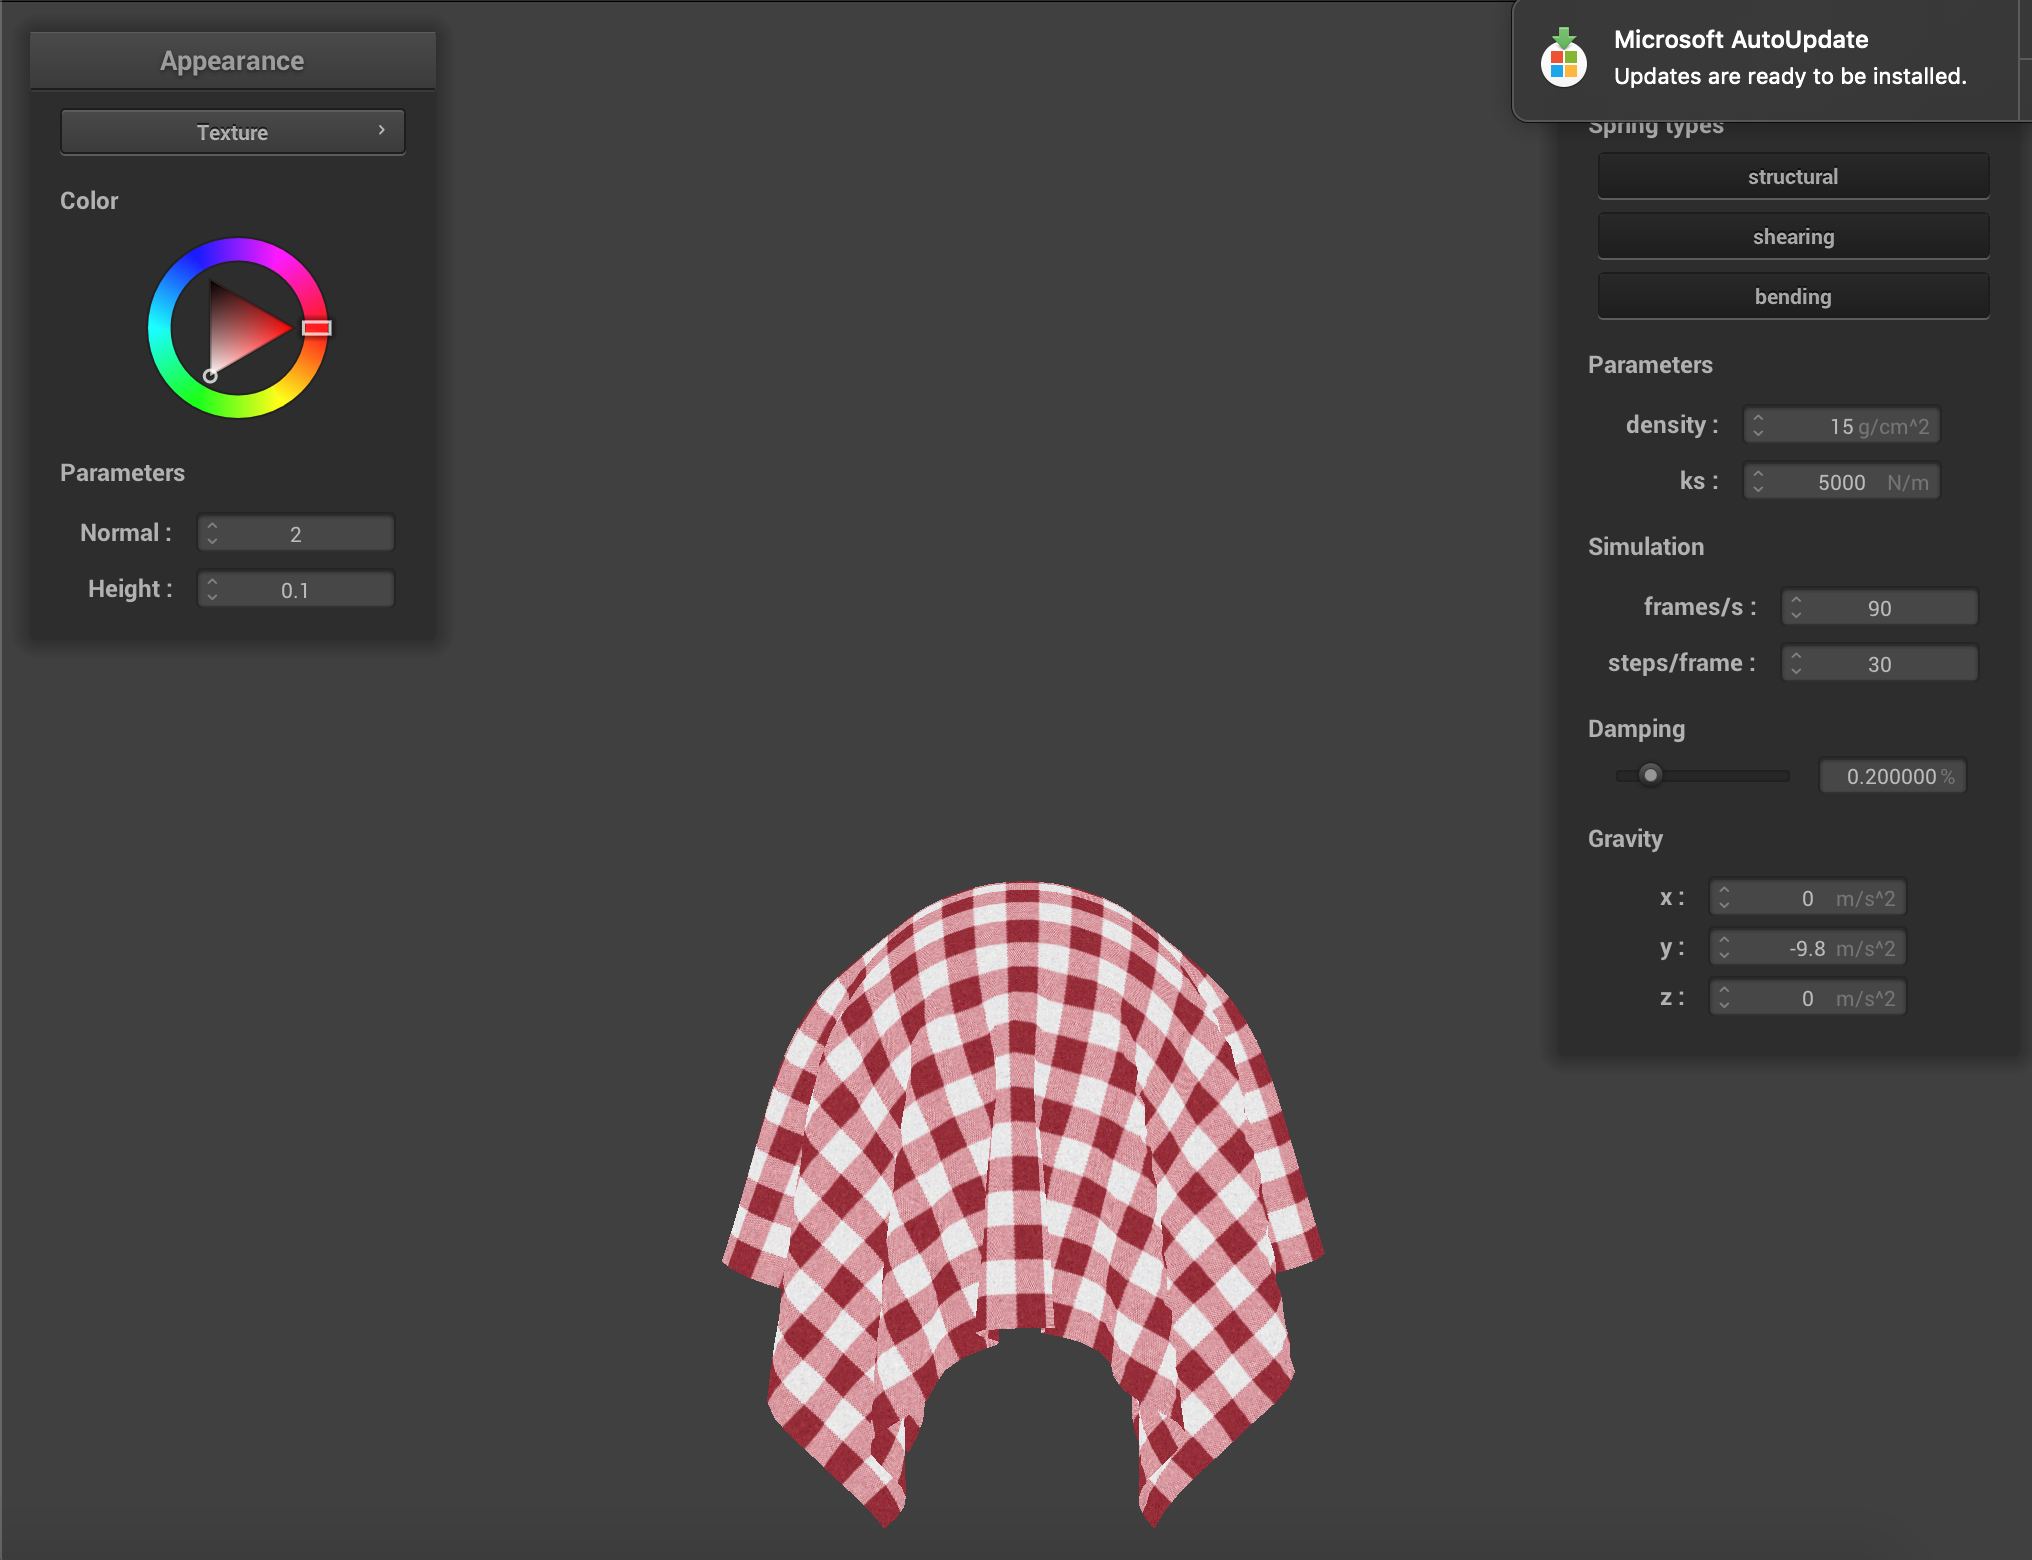Click the Gravity y value field
Viewport: 2032px width, 1560px height.
pyautogui.click(x=1808, y=948)
